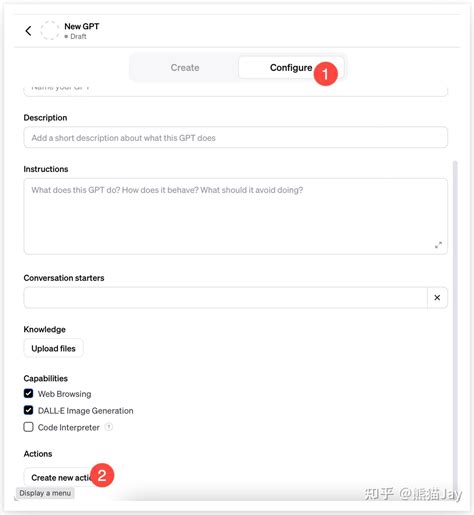Uncheck the Web Browsing capability
This screenshot has height=515, width=474.
tap(28, 393)
